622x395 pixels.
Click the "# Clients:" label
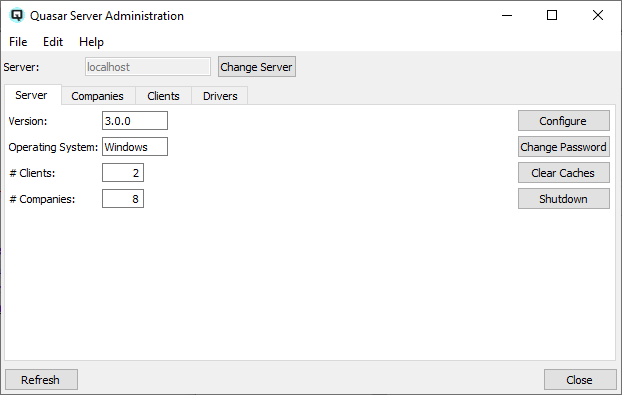[32, 173]
